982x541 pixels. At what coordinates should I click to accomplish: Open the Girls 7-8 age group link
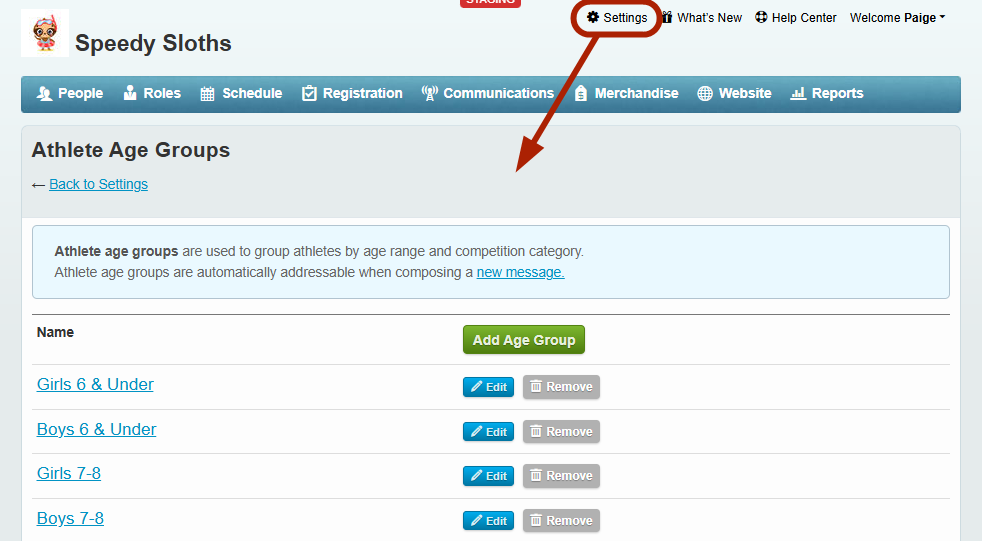(x=69, y=473)
